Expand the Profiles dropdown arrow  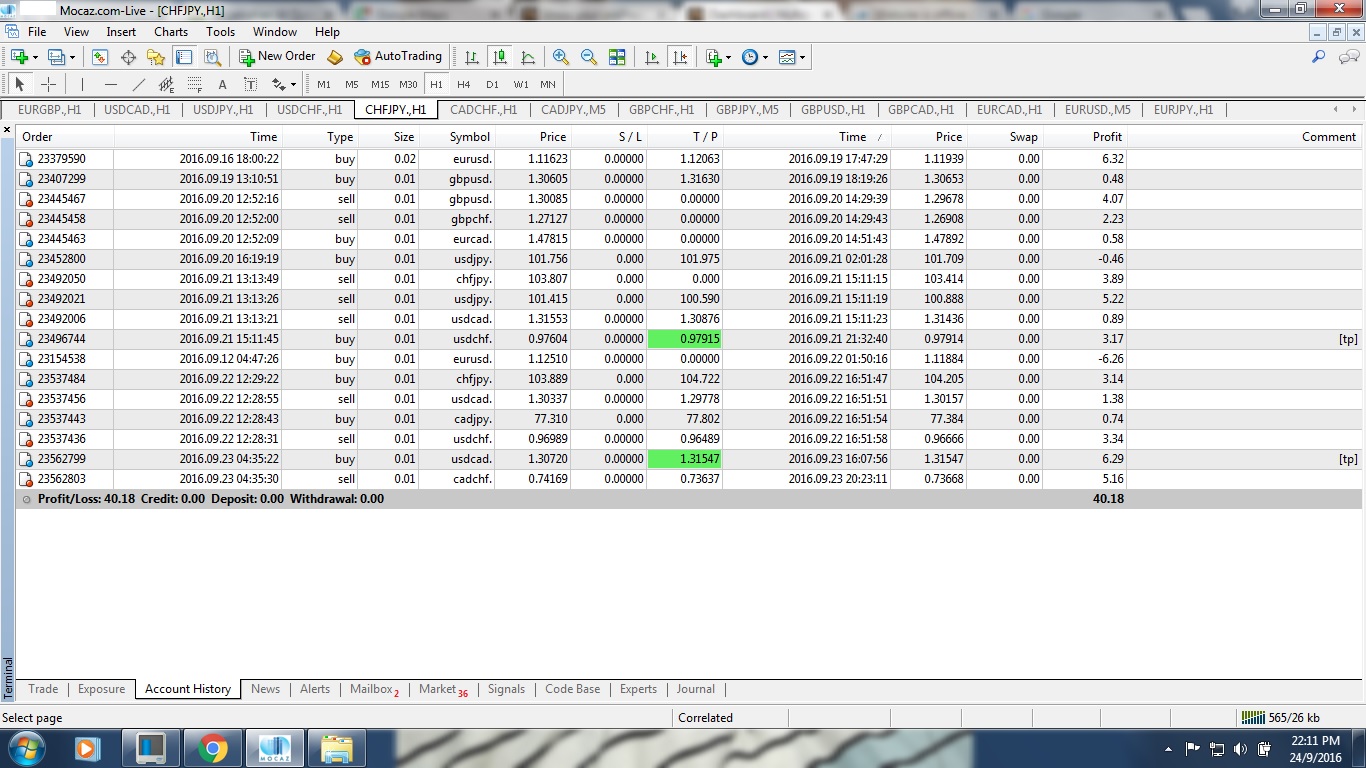[x=72, y=57]
